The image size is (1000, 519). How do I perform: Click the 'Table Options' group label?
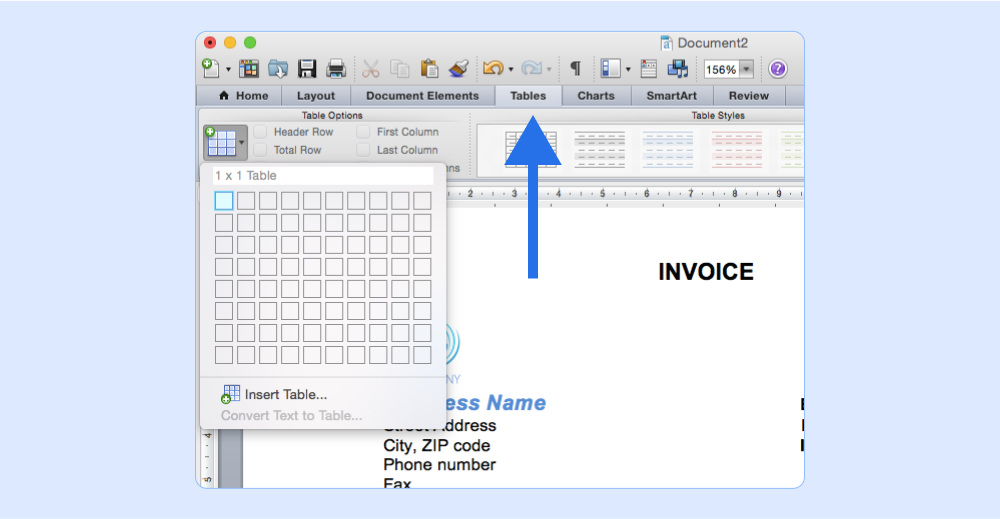point(332,115)
